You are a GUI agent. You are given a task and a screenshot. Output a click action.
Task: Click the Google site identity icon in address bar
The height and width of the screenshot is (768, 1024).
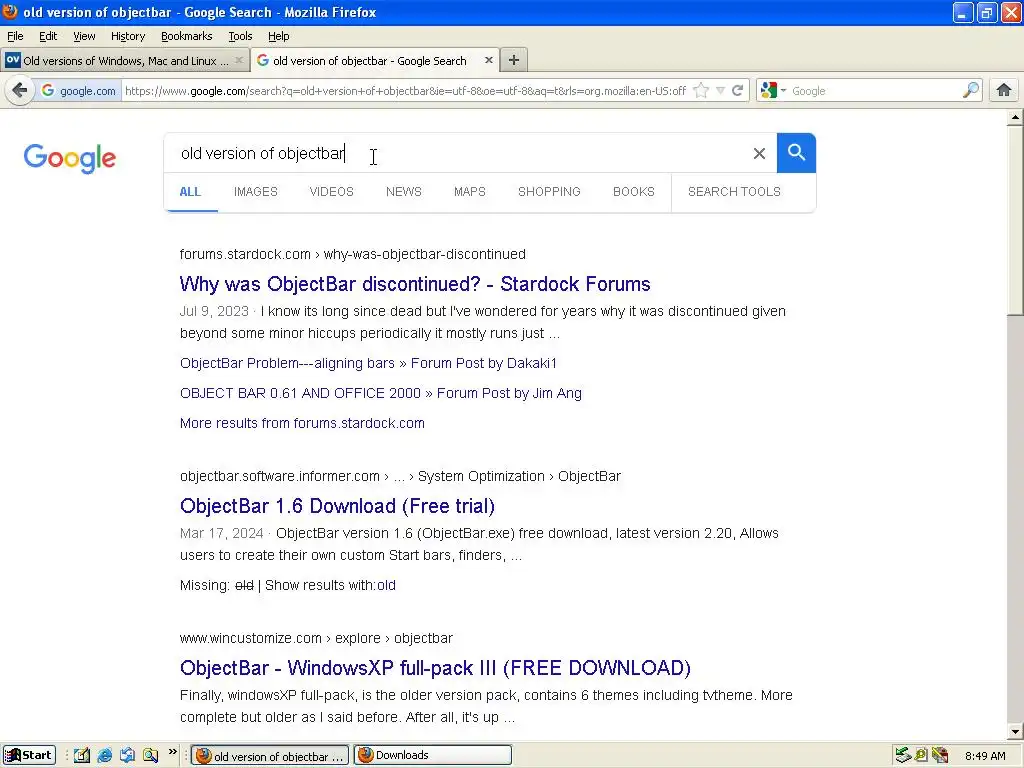pos(48,90)
